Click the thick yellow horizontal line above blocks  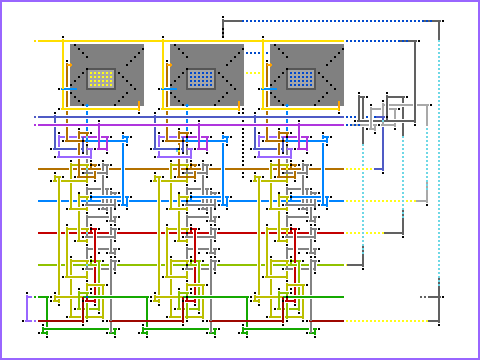click(189, 41)
